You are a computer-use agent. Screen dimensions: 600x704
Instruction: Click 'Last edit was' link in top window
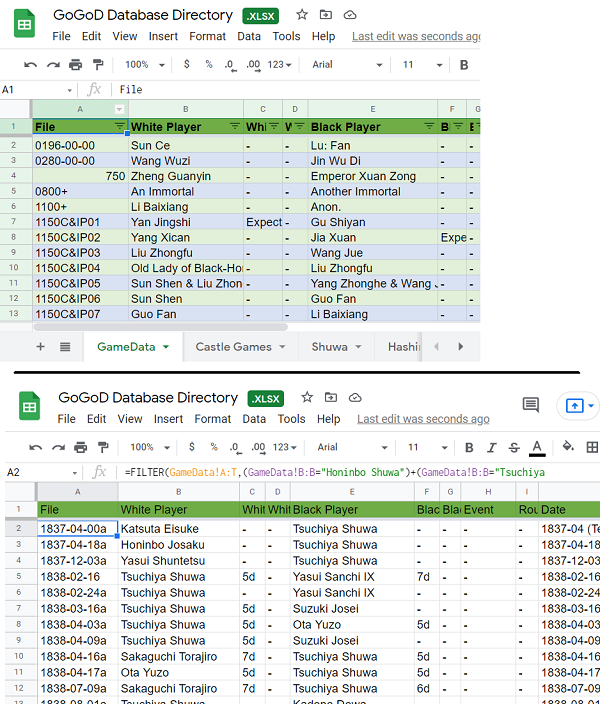(x=416, y=36)
